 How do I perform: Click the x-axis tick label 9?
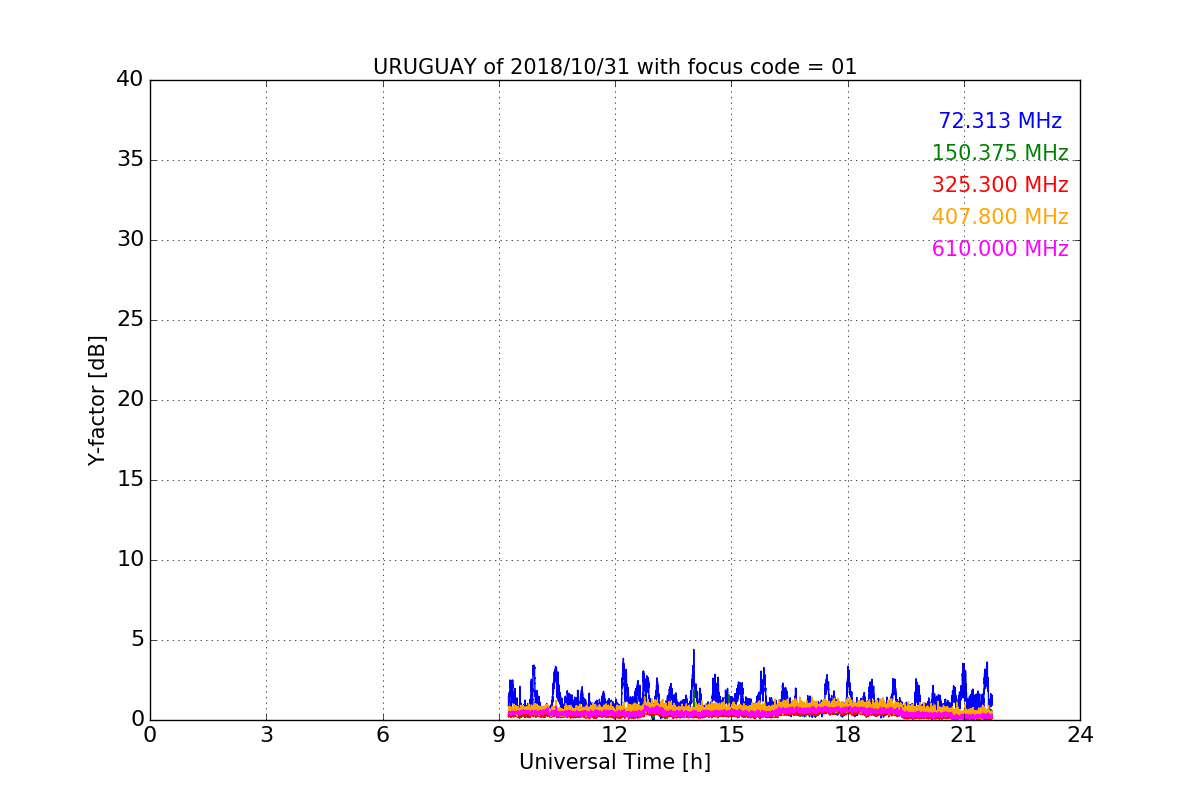click(x=499, y=734)
